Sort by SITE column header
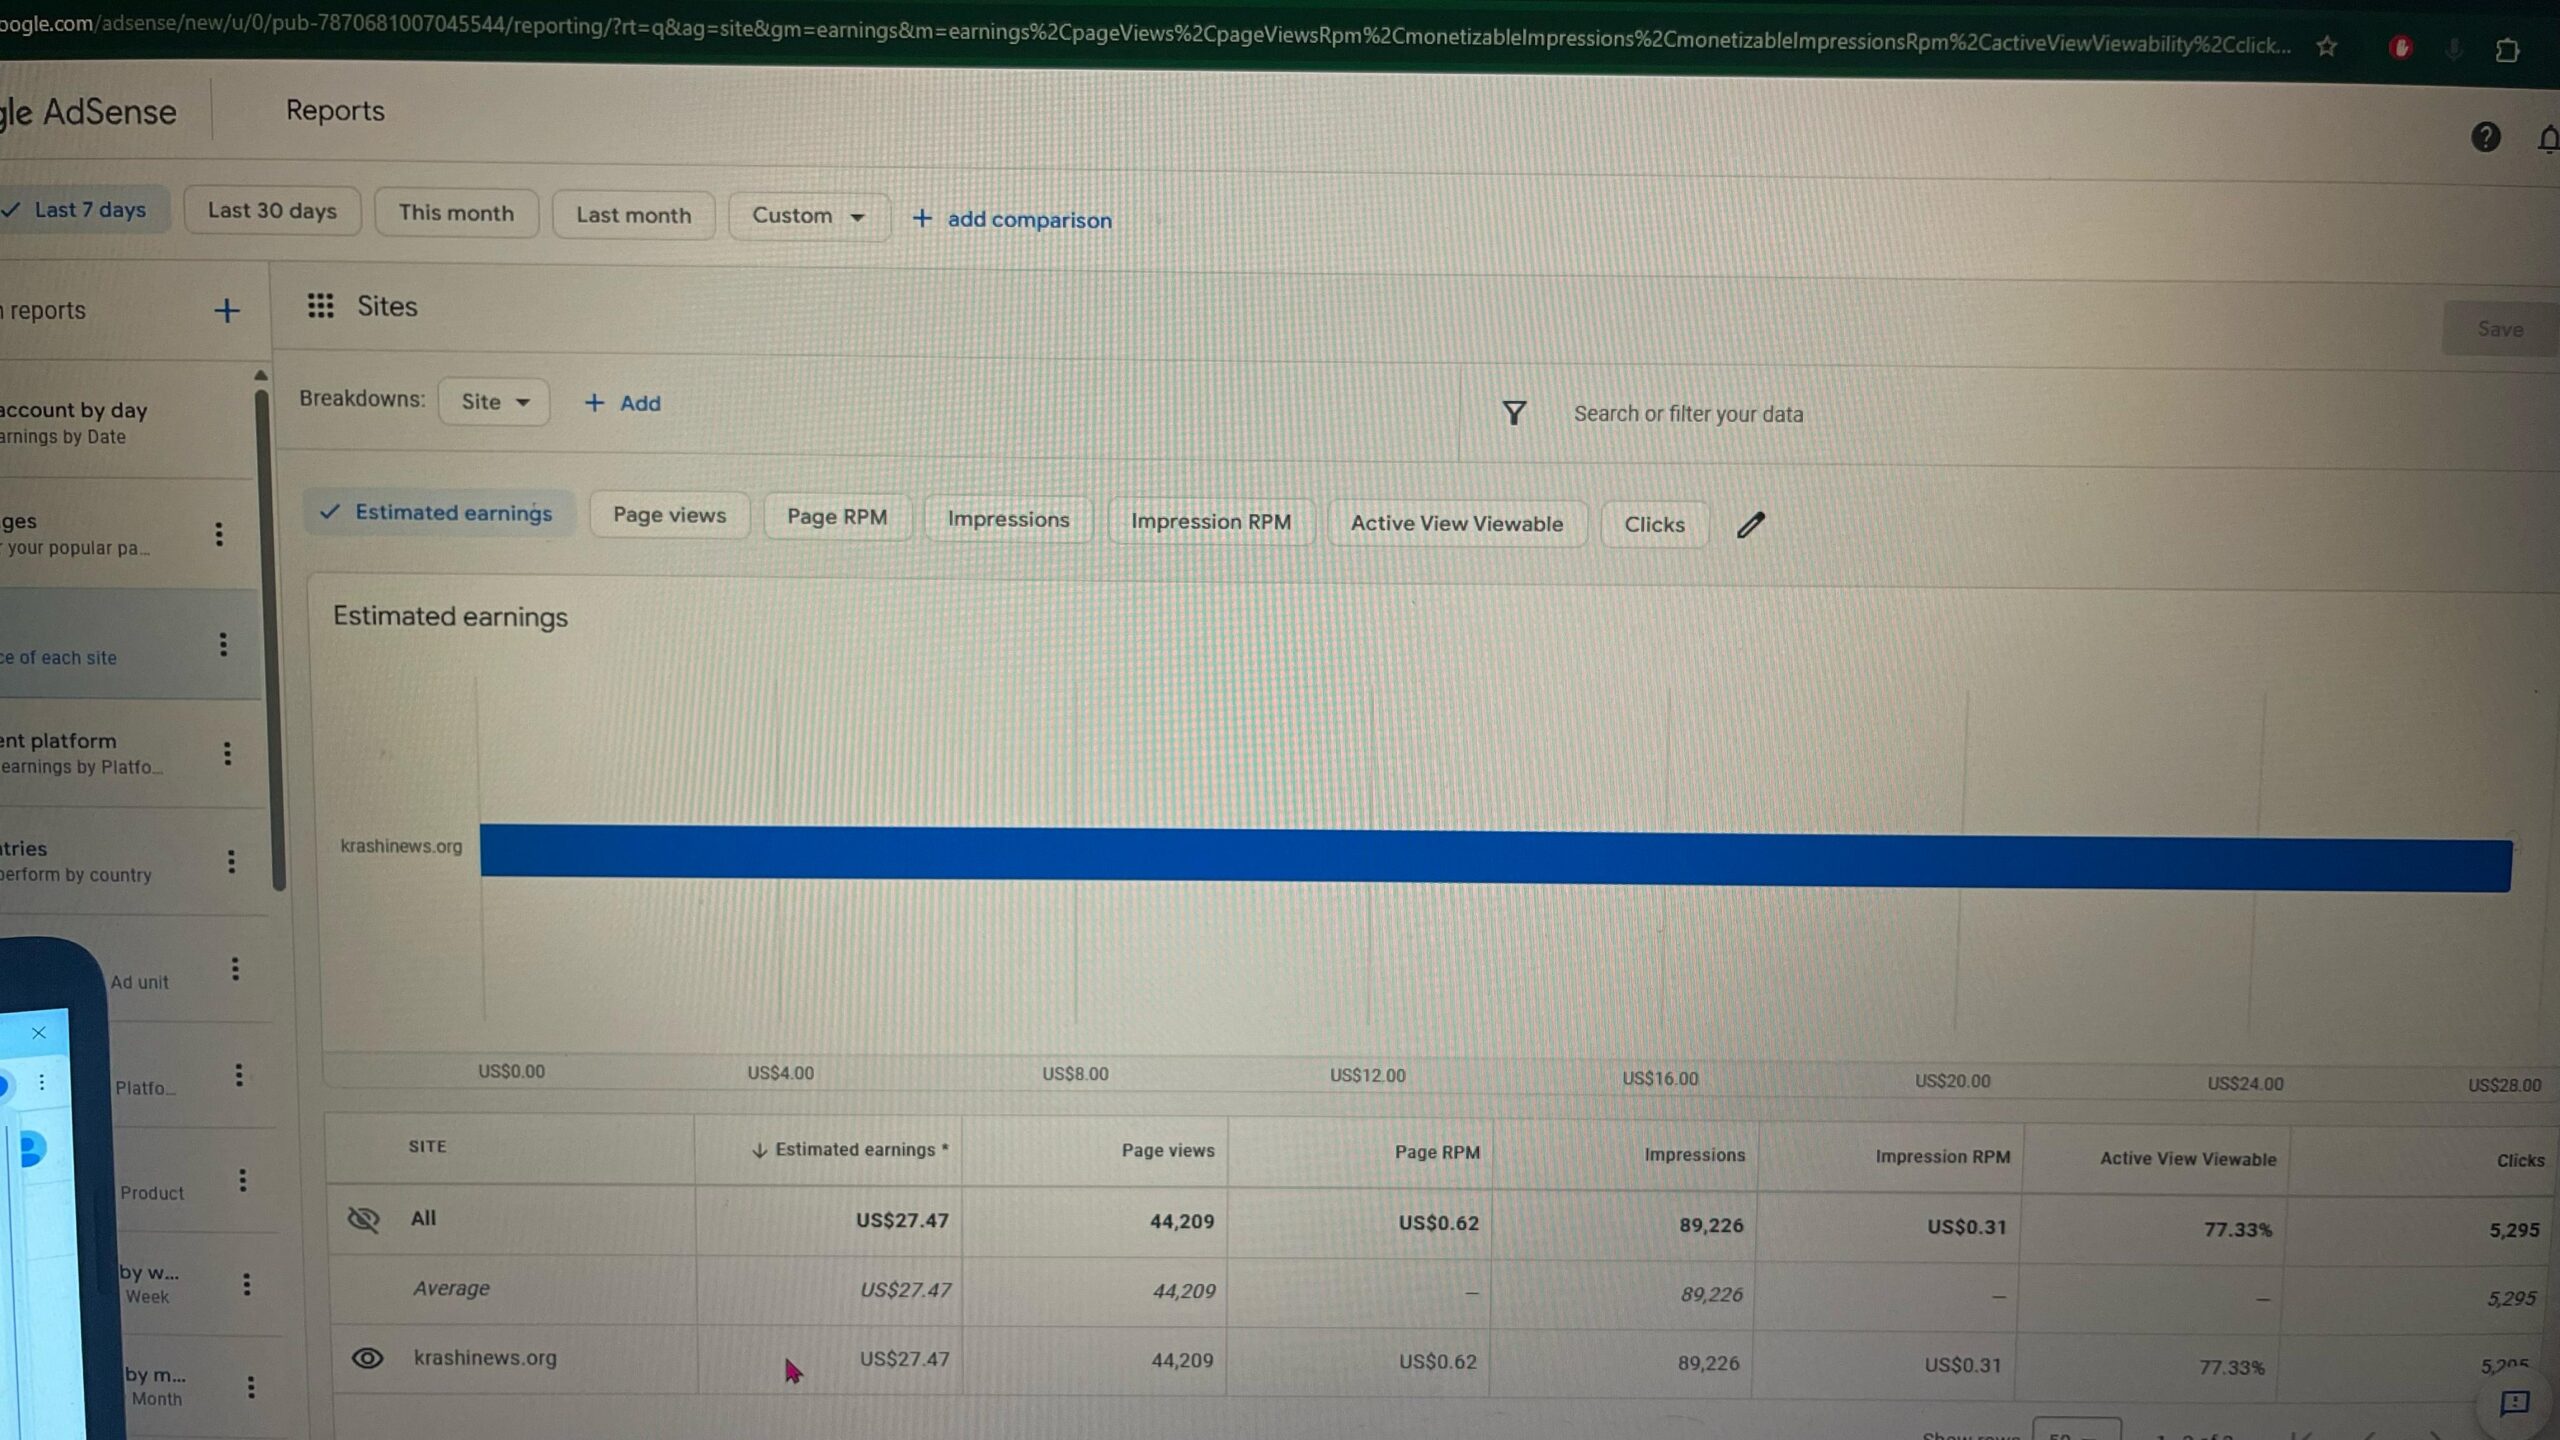Viewport: 2560px width, 1440px height. click(x=427, y=1147)
